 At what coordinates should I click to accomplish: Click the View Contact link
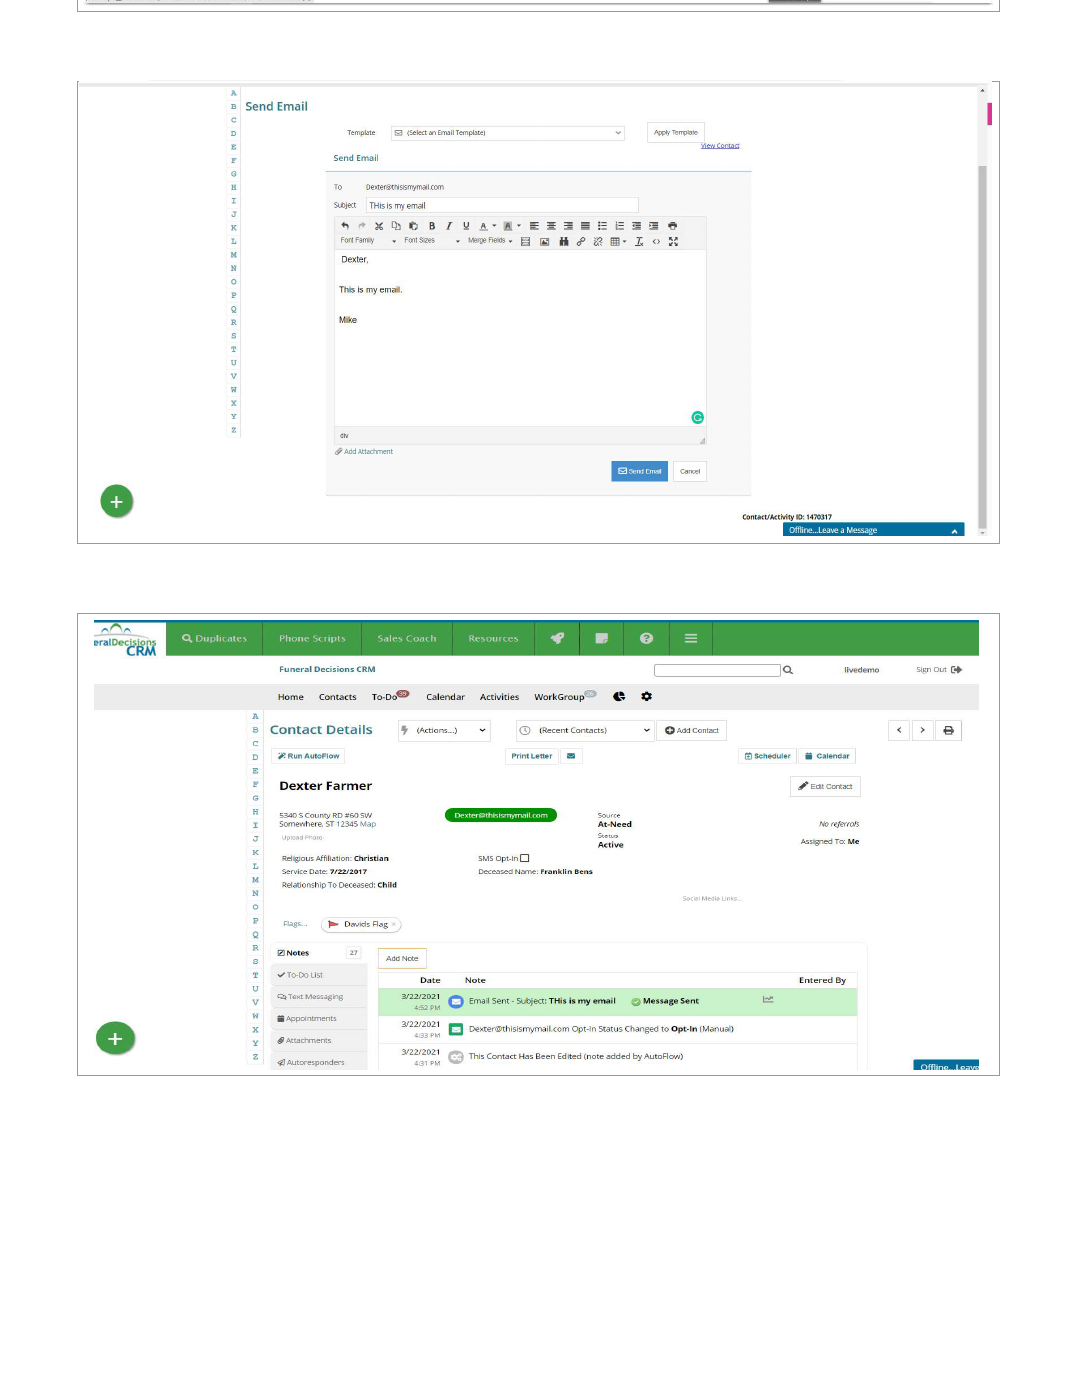coord(720,146)
